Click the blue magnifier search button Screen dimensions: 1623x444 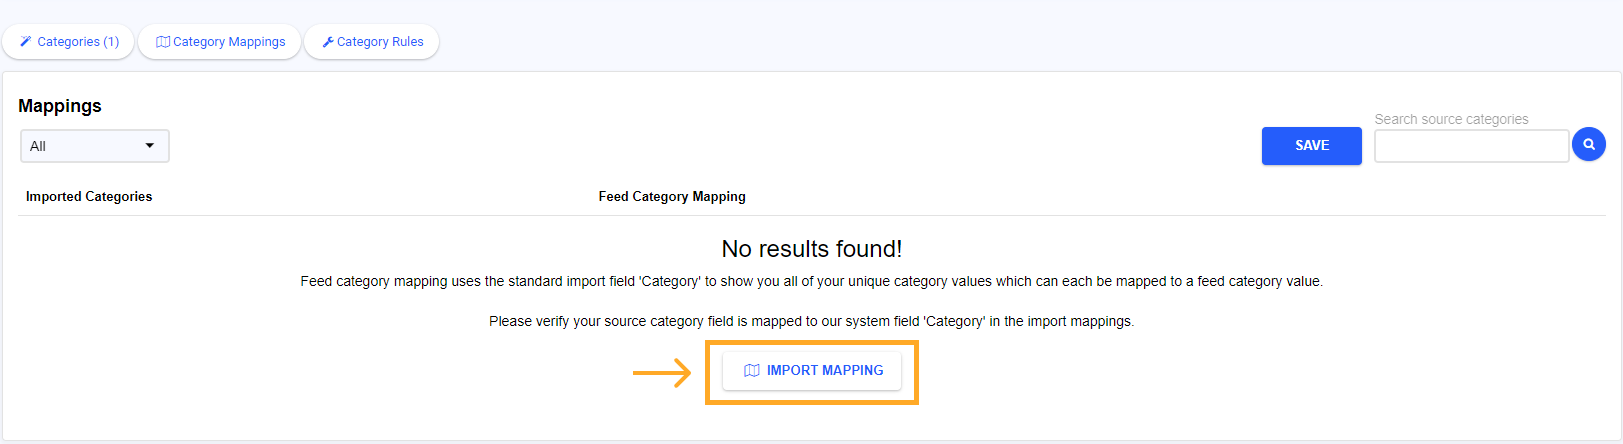(x=1589, y=144)
